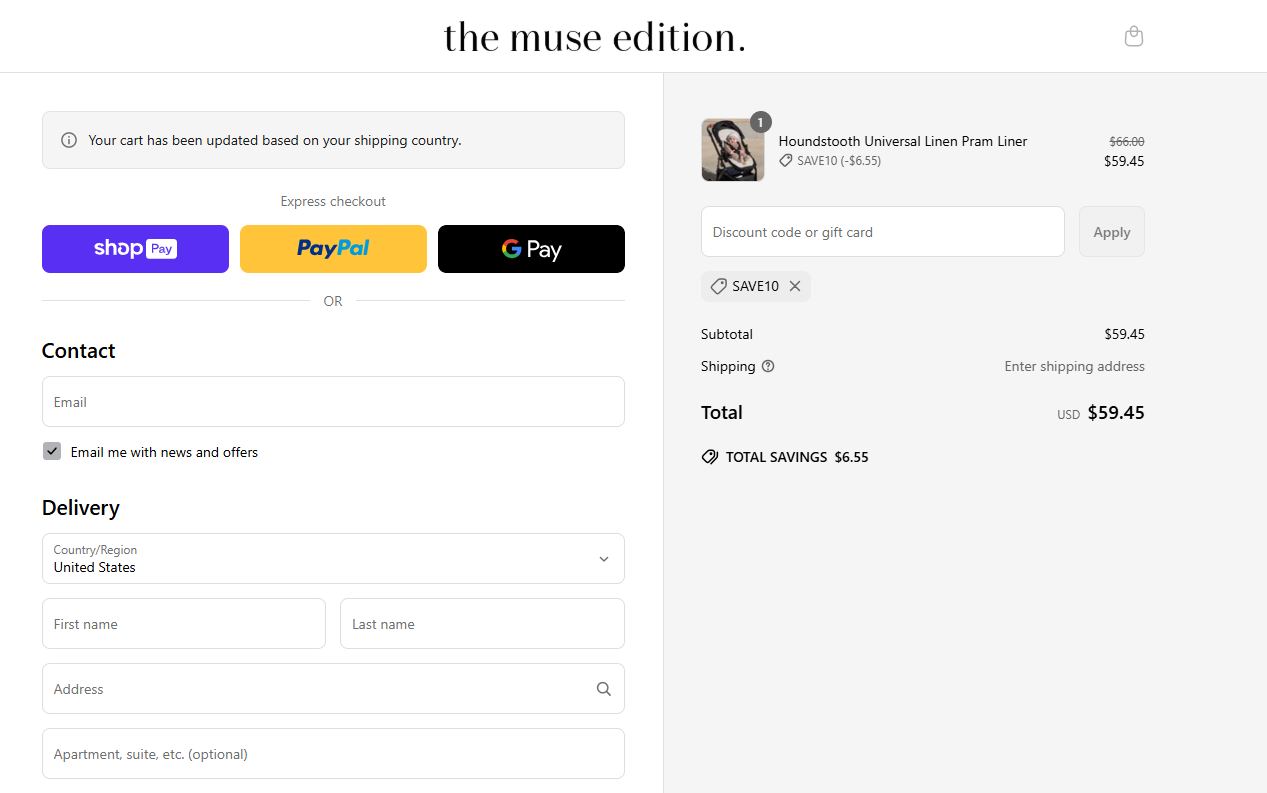
Task: Click the Discount code or gift card field
Action: pos(882,232)
